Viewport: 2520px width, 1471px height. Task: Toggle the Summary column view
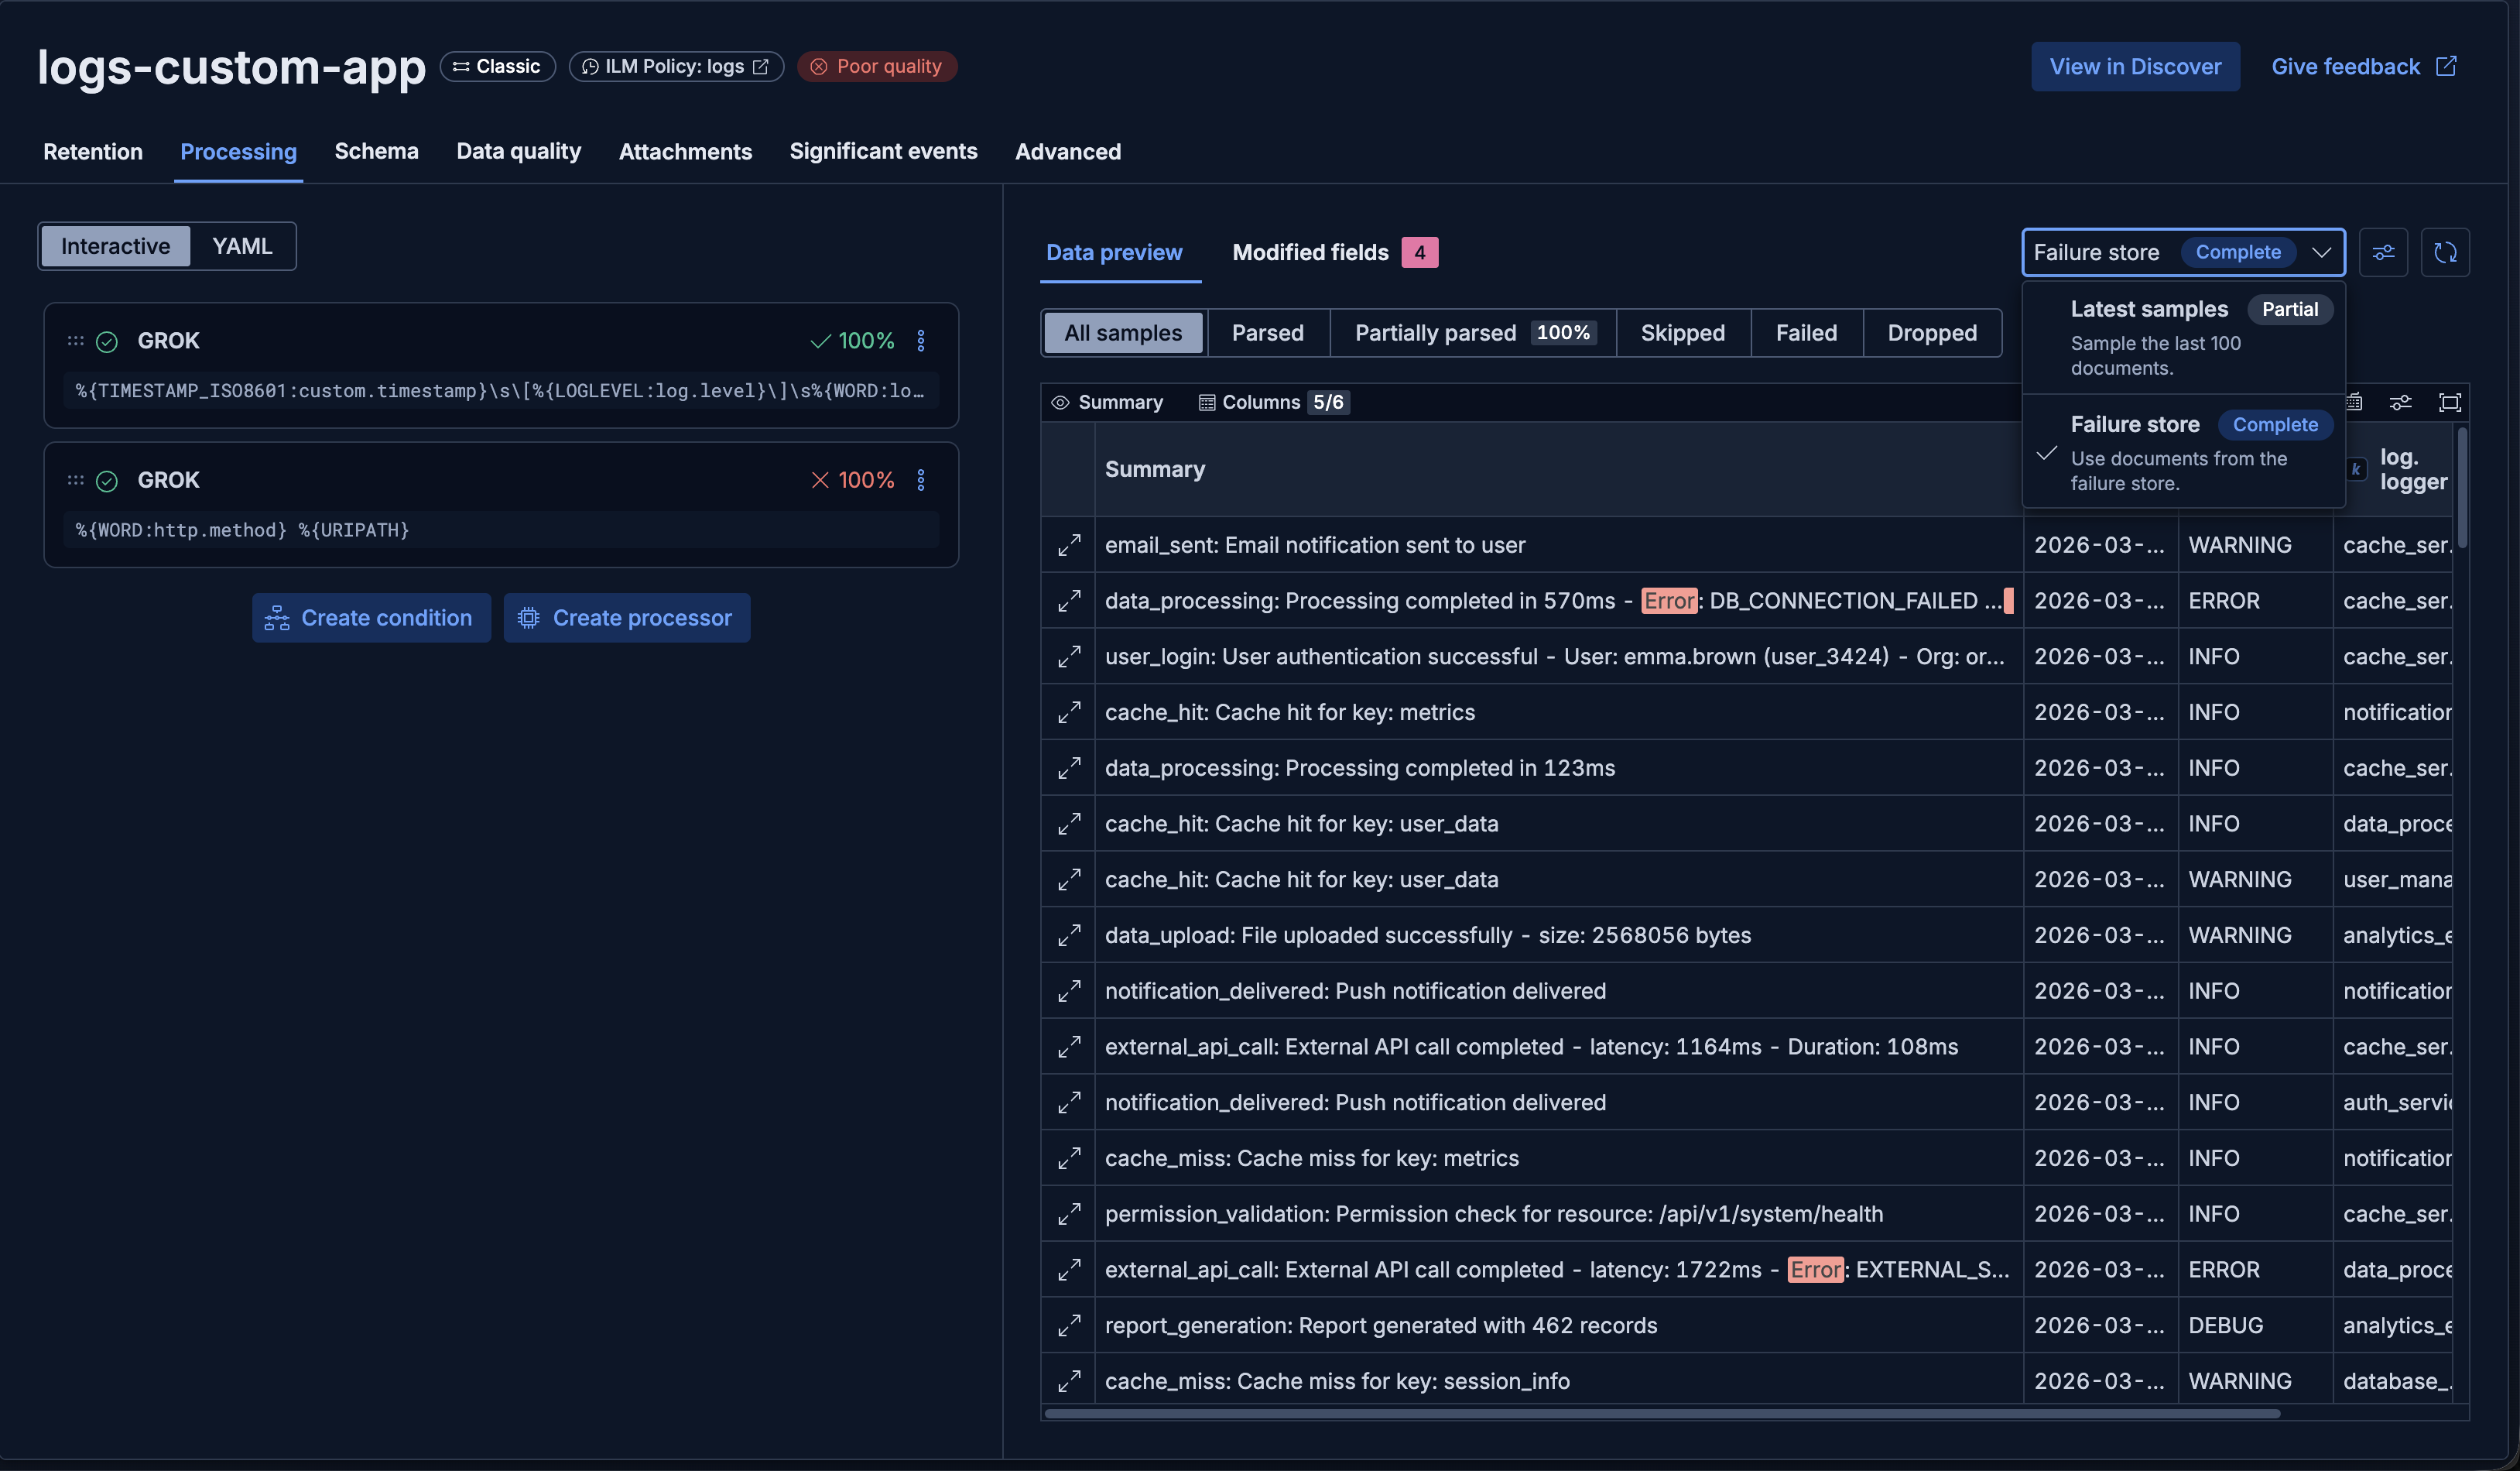tap(1107, 402)
